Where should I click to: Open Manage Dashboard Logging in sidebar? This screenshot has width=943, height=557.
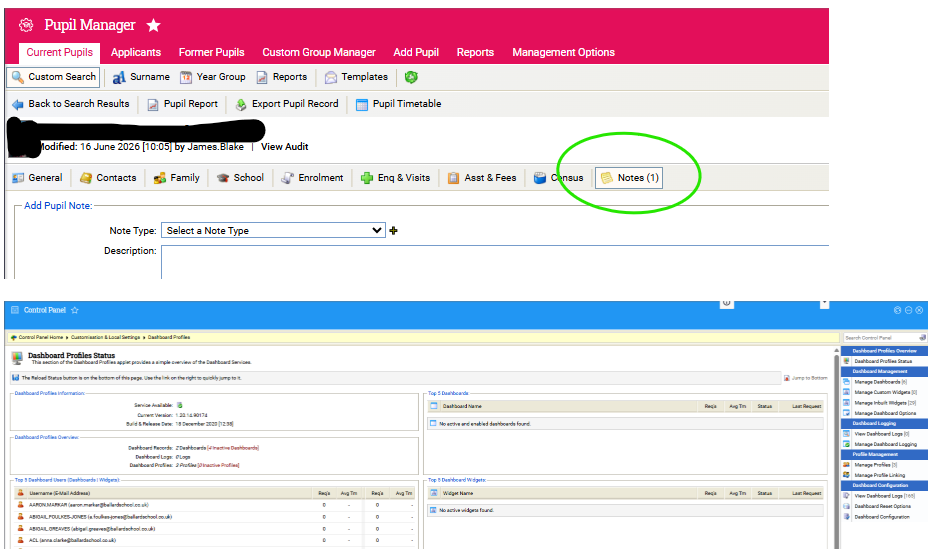pyautogui.click(x=885, y=445)
